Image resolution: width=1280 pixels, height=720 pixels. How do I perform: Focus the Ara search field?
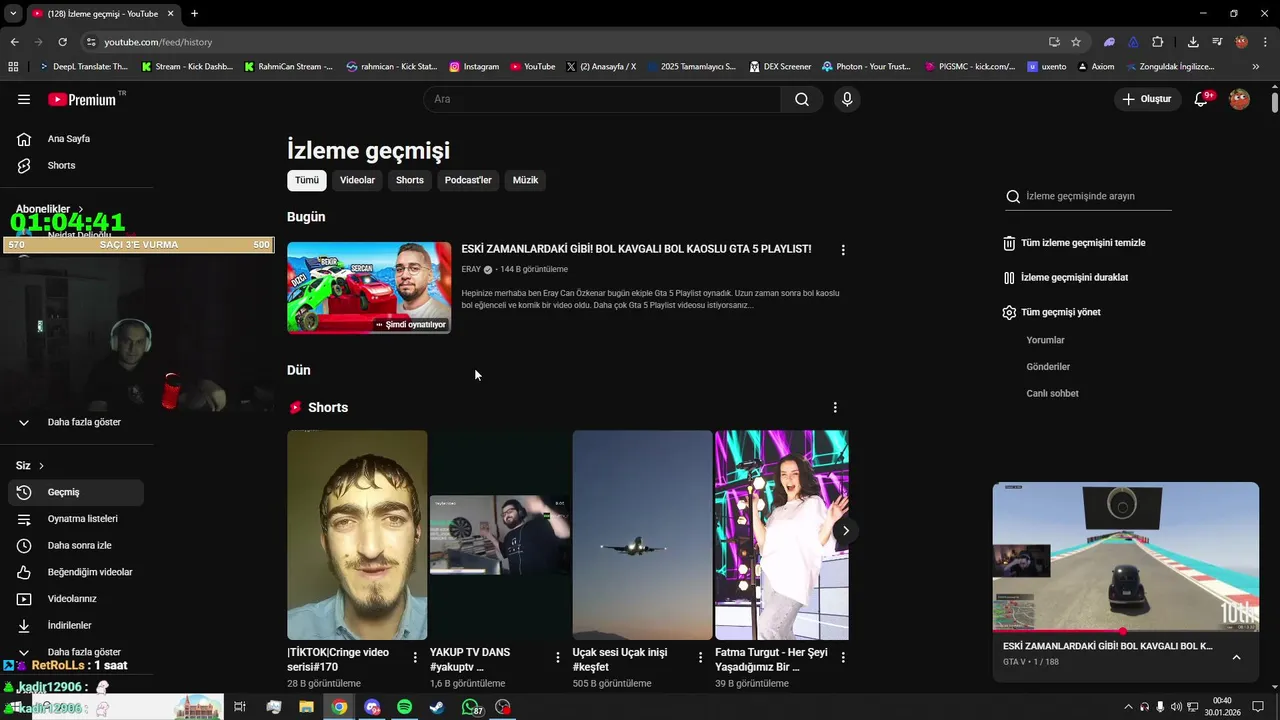[x=602, y=99]
